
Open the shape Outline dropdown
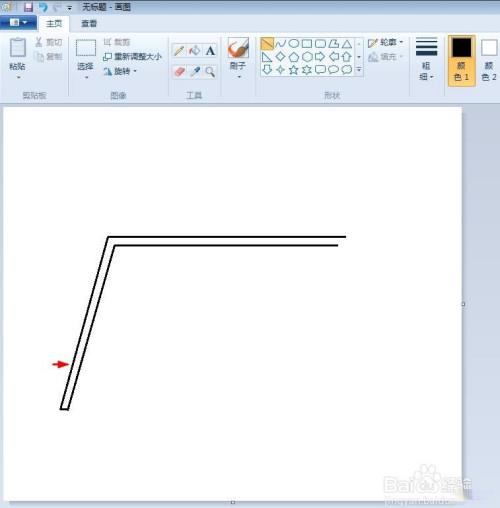pos(386,43)
